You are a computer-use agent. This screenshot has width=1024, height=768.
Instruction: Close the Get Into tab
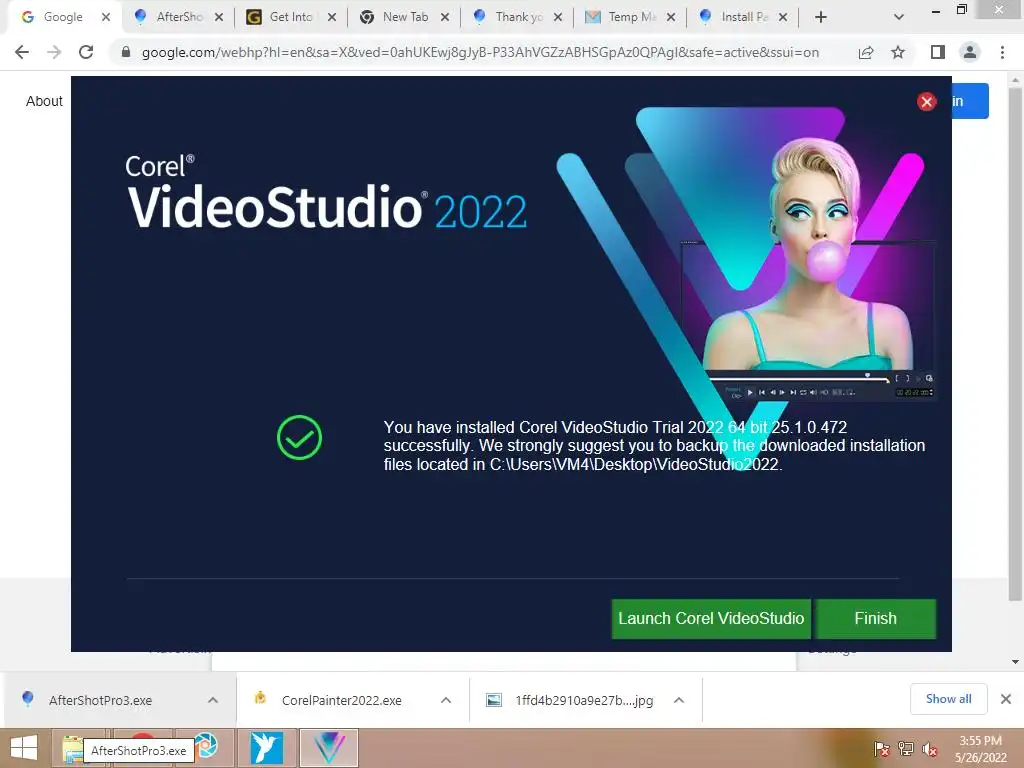(332, 17)
